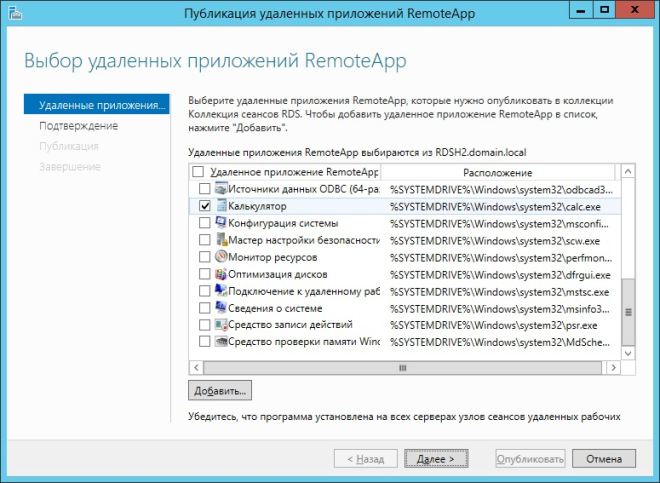Viewport: 660px width, 483px height.
Task: Click the Оптимизация дисков icon
Action: coord(220,274)
